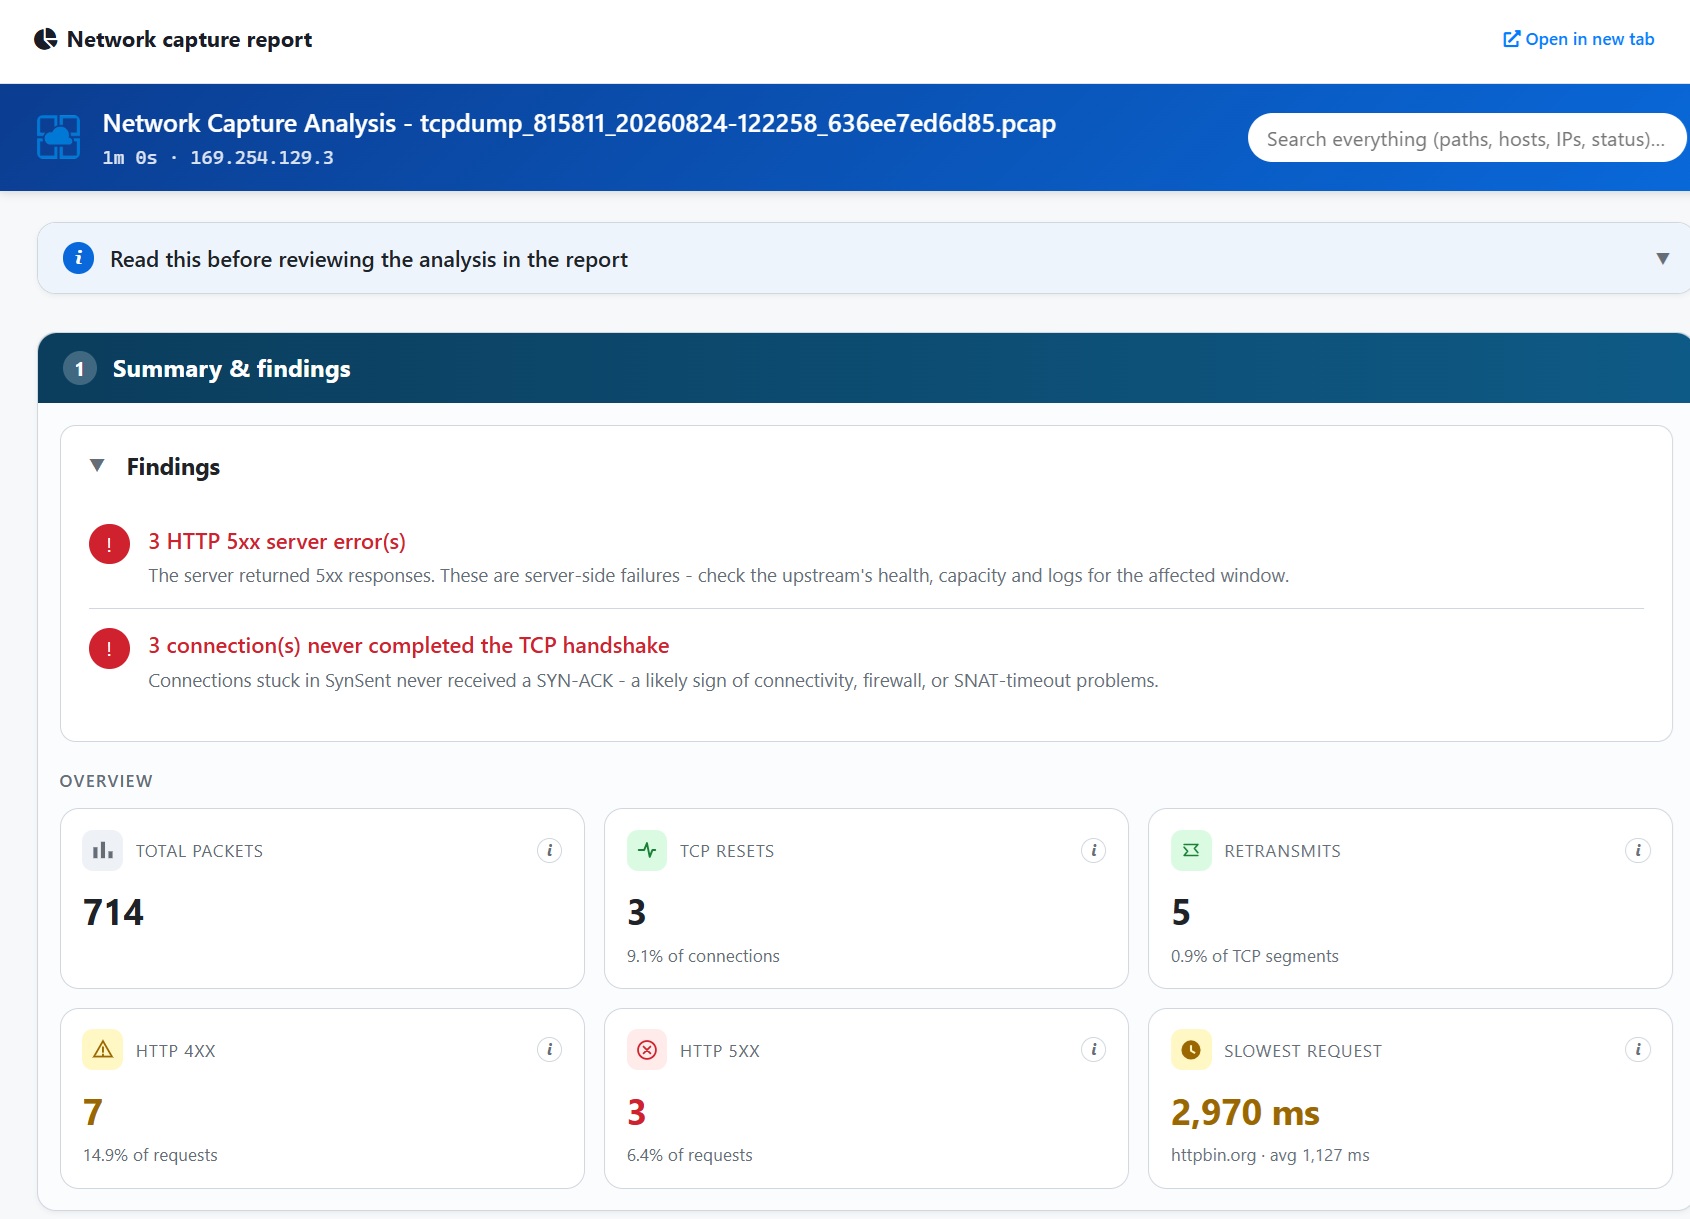
Task: Open the 3 HTTP 5xx server error(s) finding
Action: [277, 541]
